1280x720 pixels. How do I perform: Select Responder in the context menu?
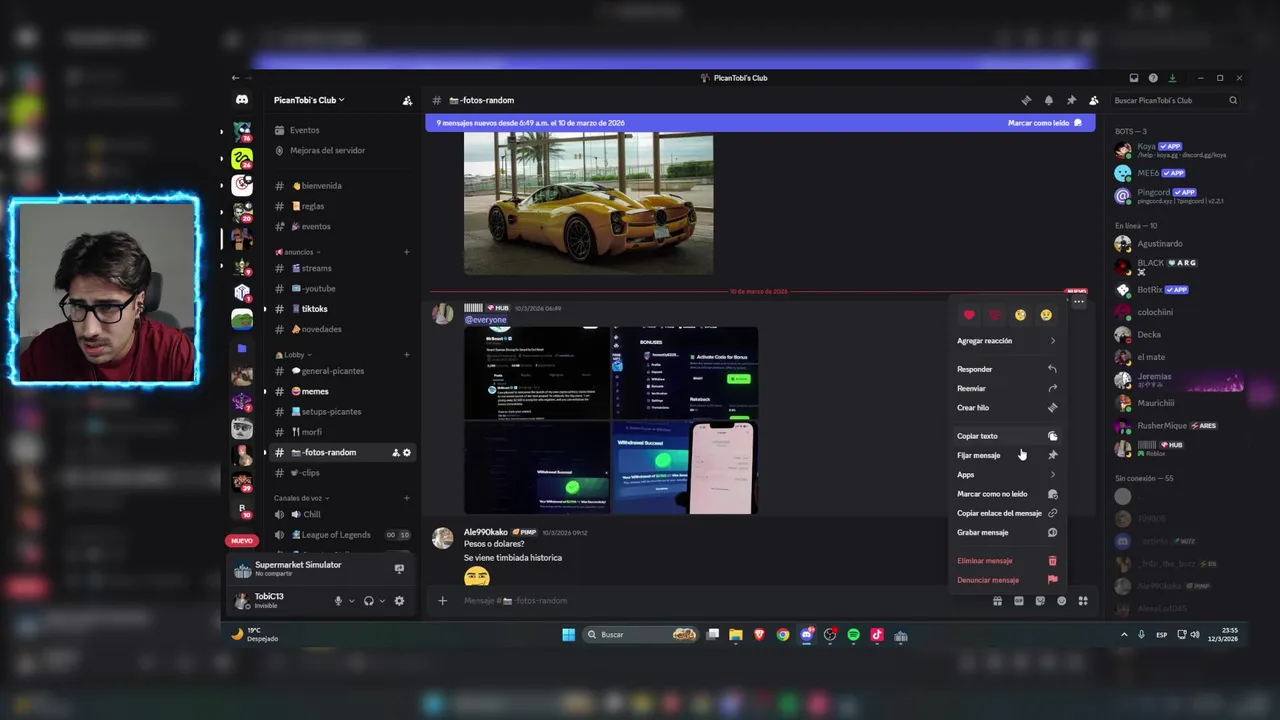point(1007,369)
